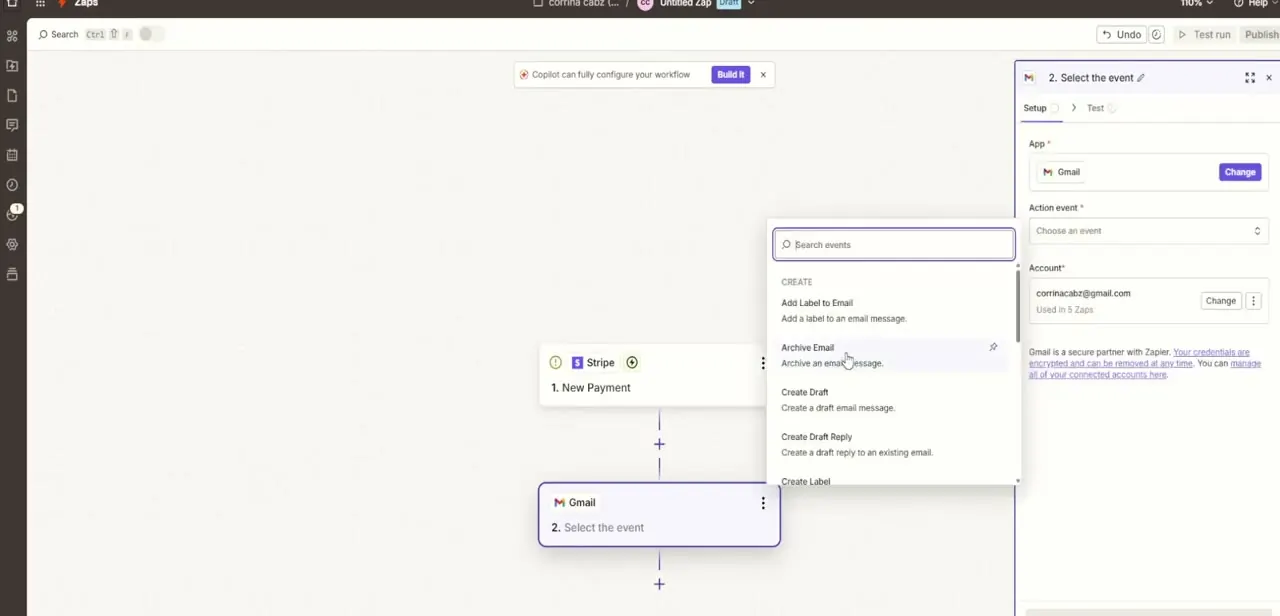Viewport: 1280px width, 616px height.
Task: Dismiss the Copilot suggestion banner
Action: 763,75
